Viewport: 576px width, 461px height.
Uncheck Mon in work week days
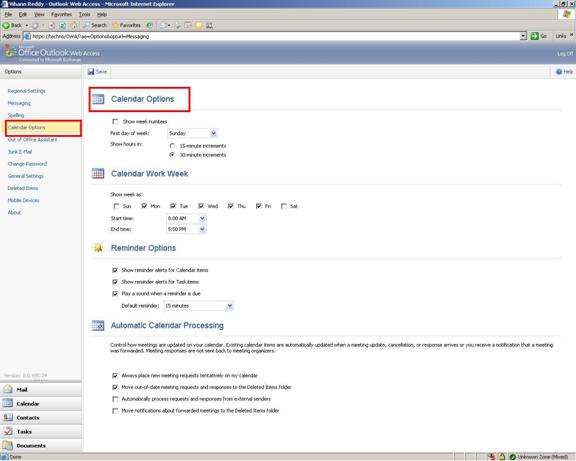144,206
